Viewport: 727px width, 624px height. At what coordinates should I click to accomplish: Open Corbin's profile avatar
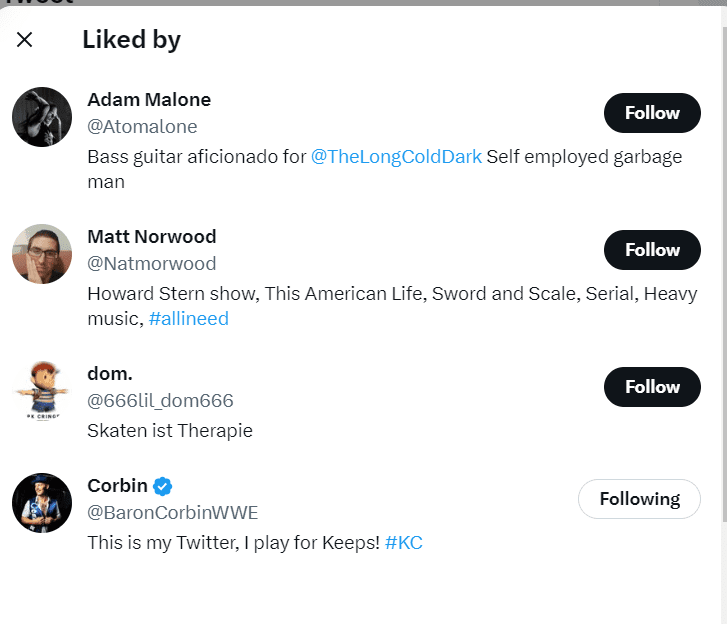tap(42, 503)
